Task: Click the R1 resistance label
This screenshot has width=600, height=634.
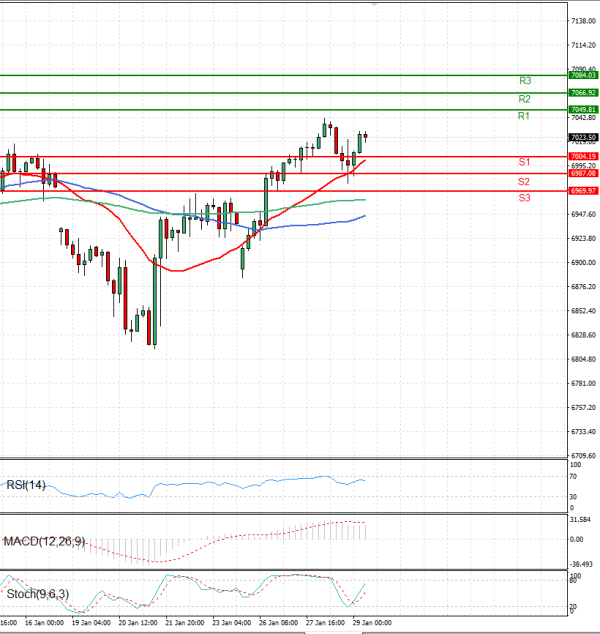Action: pyautogui.click(x=524, y=116)
